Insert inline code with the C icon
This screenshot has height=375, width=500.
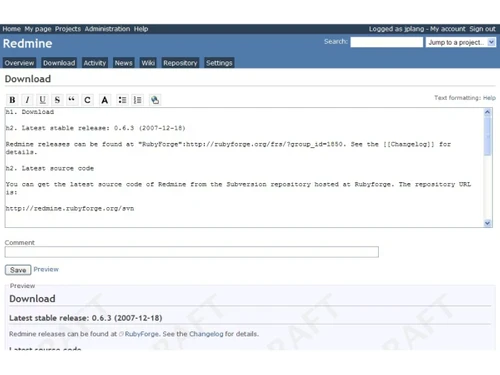tap(87, 100)
